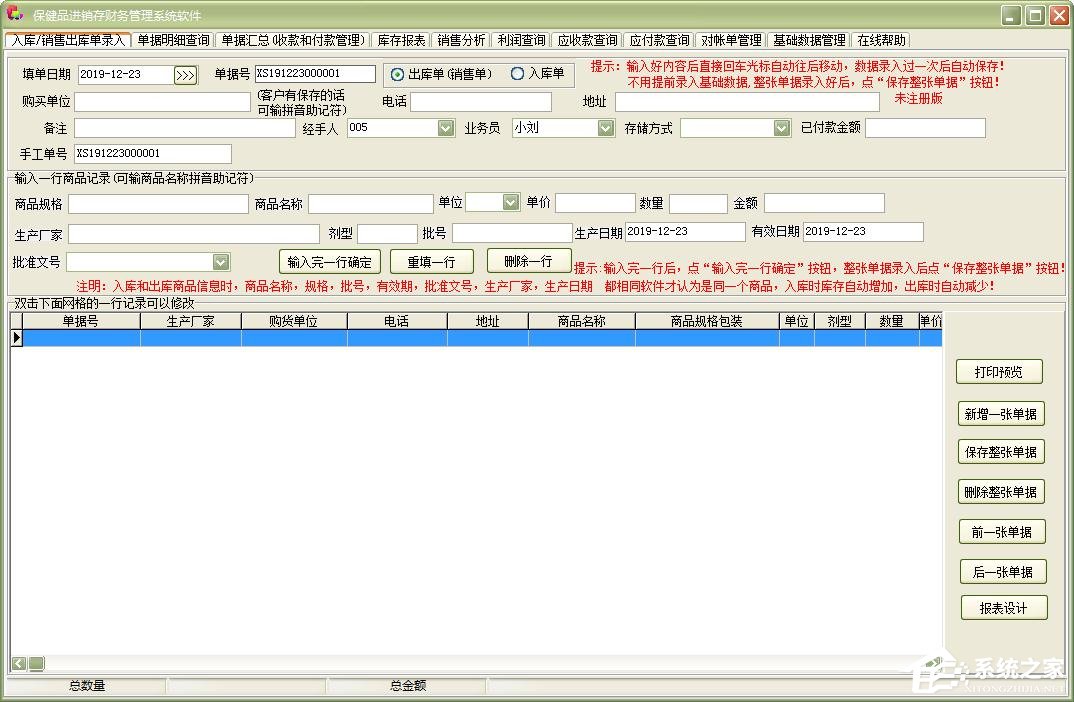Click the 单据号 input field
This screenshot has width=1074, height=702.
315,73
